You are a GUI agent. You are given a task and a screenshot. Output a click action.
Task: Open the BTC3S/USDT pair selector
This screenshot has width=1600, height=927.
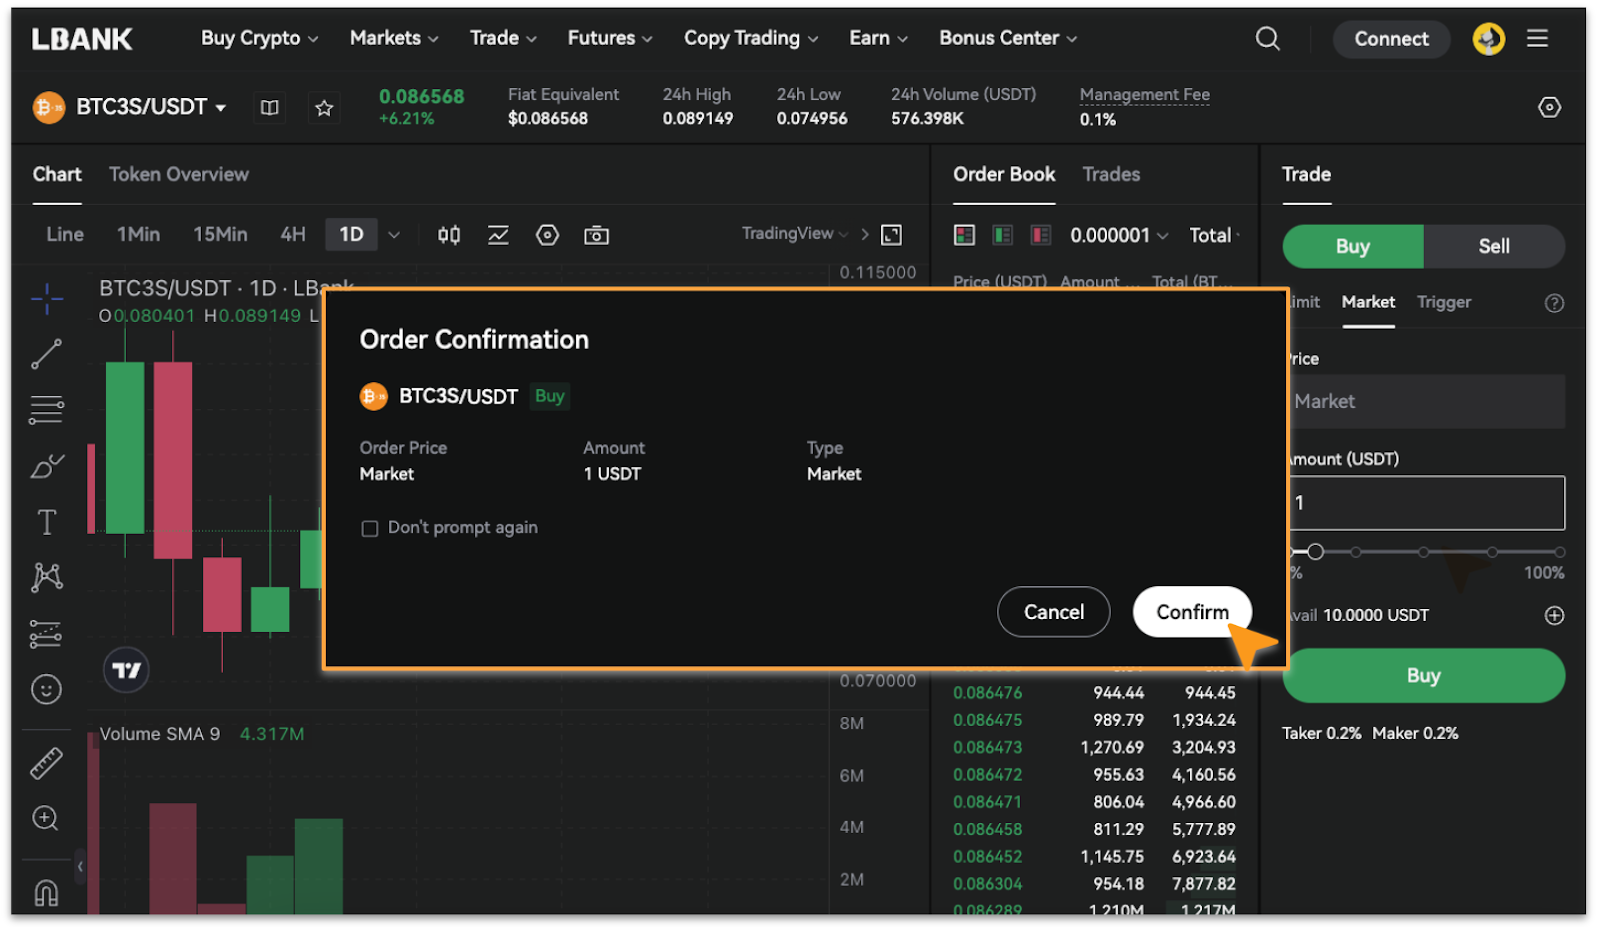click(140, 107)
